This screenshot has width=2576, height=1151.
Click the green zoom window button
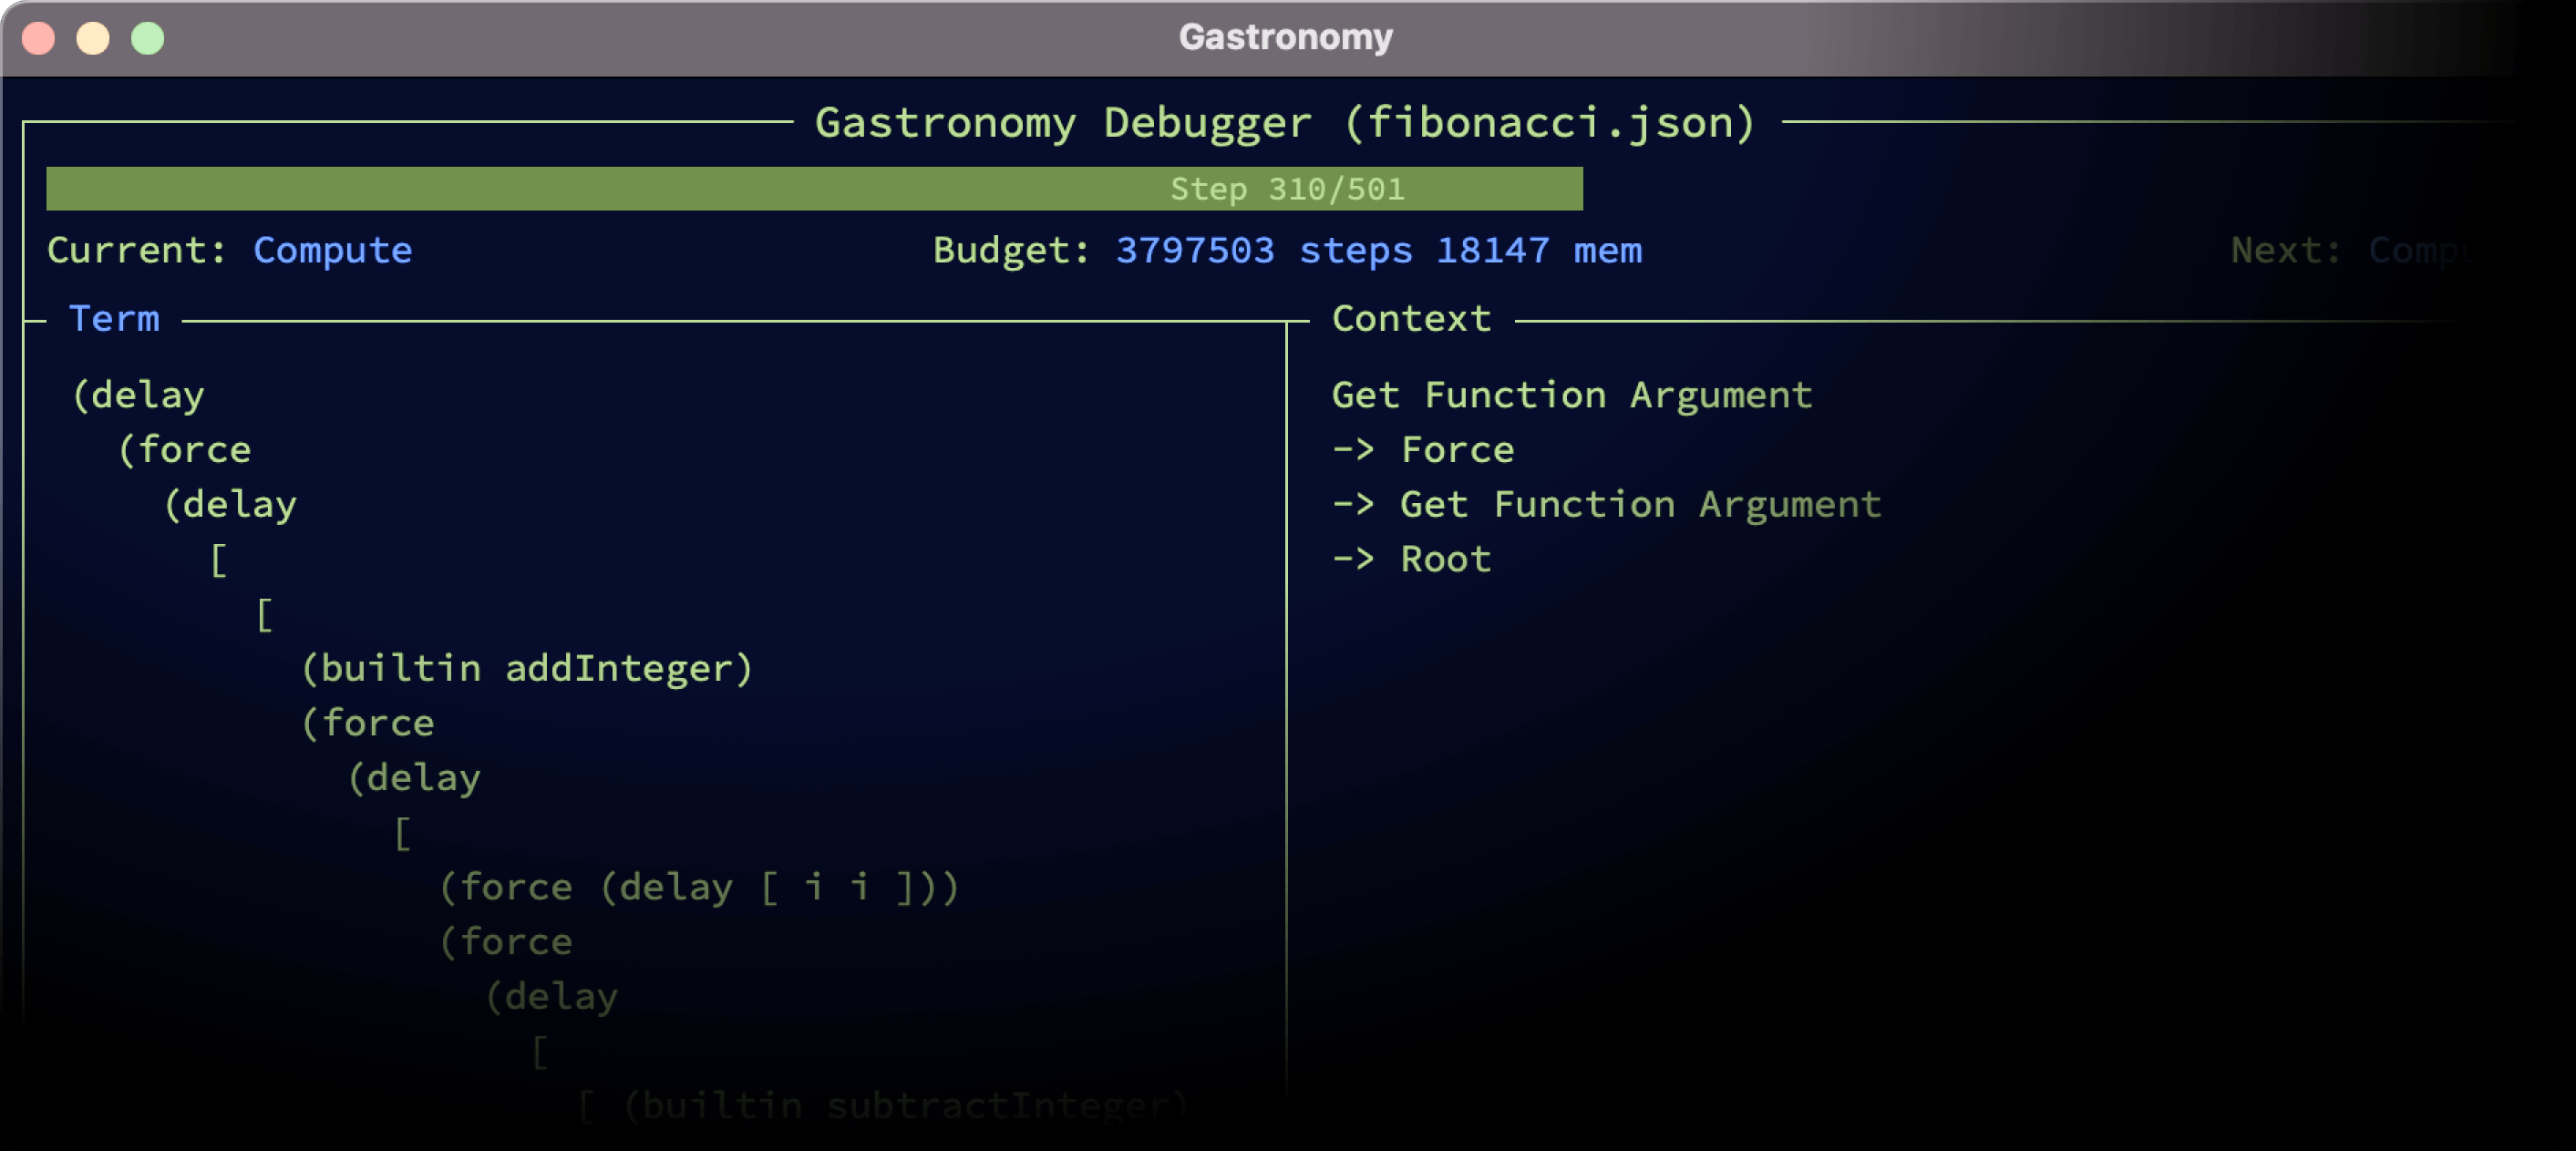click(x=148, y=38)
